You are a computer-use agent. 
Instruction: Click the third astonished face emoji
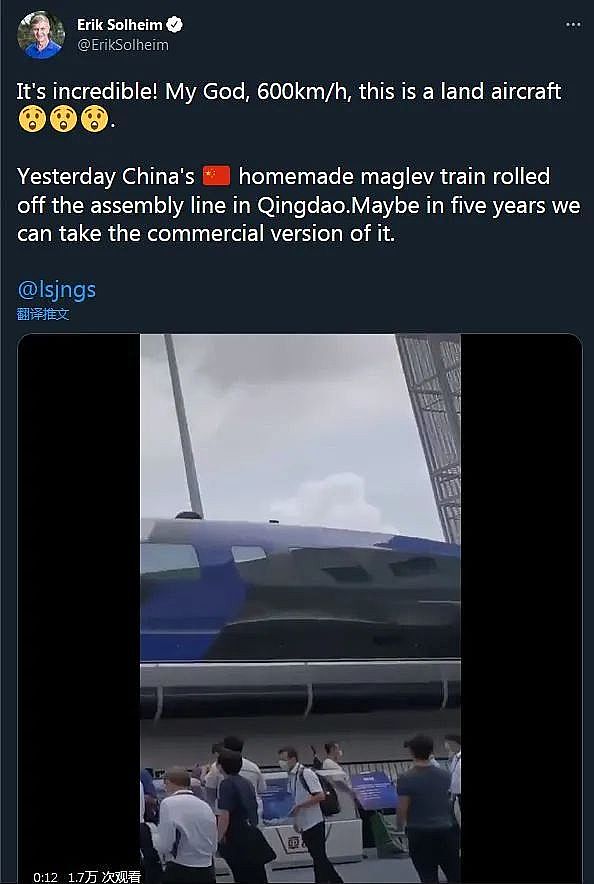click(x=94, y=119)
